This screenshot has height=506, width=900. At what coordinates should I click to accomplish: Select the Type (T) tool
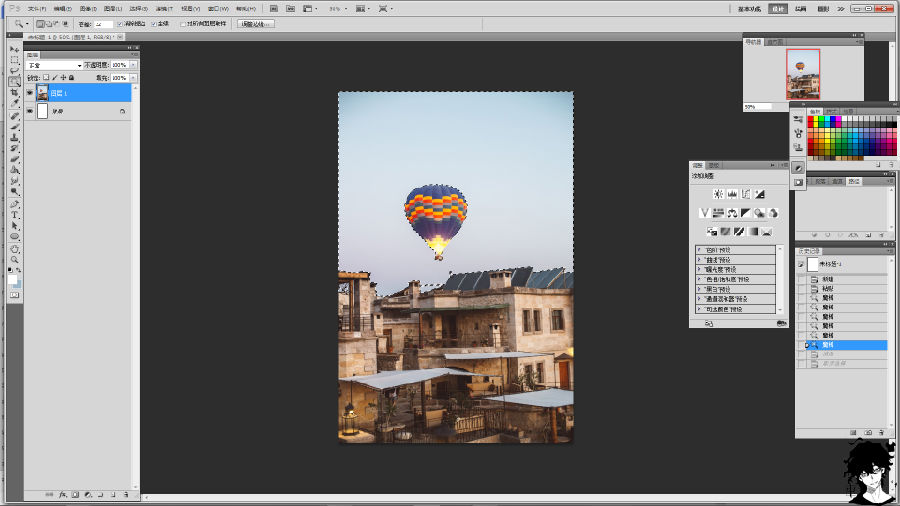pyautogui.click(x=15, y=215)
